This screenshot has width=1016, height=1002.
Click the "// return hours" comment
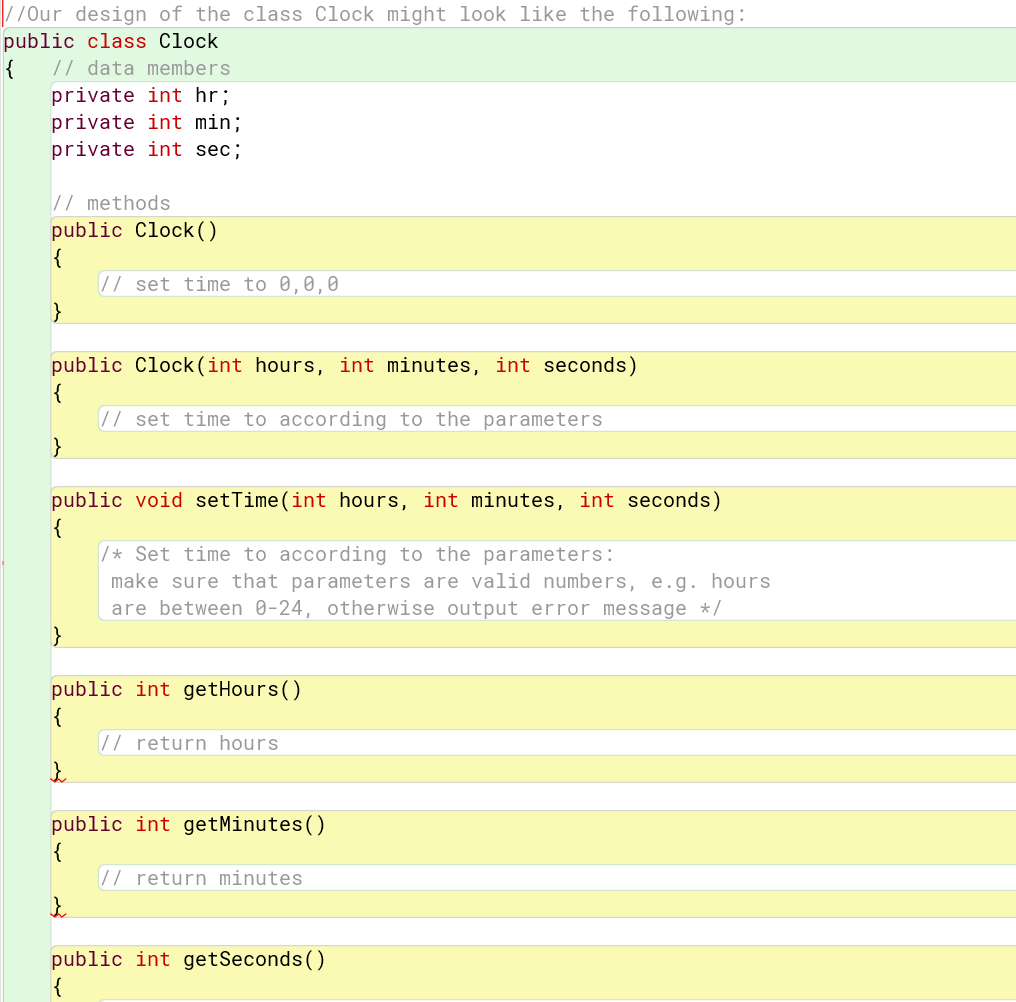pos(189,743)
